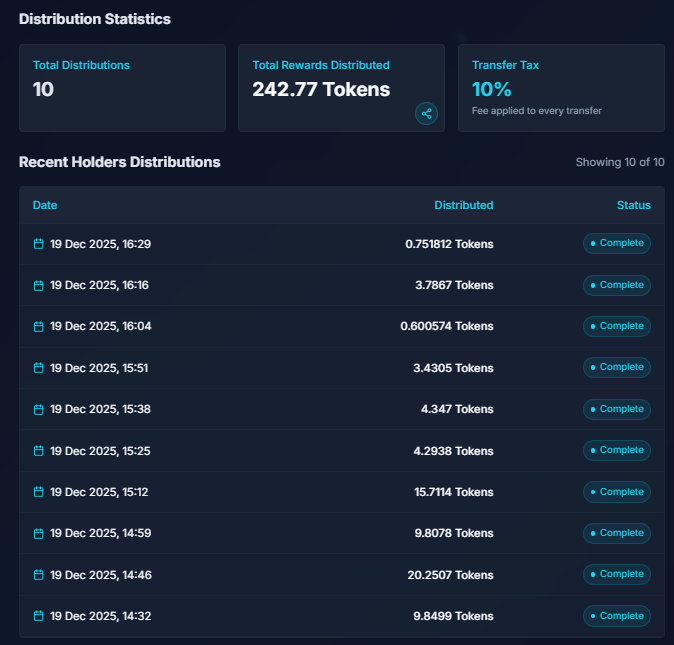Select the Transfer Tax label
This screenshot has height=645, width=674.
pos(505,65)
